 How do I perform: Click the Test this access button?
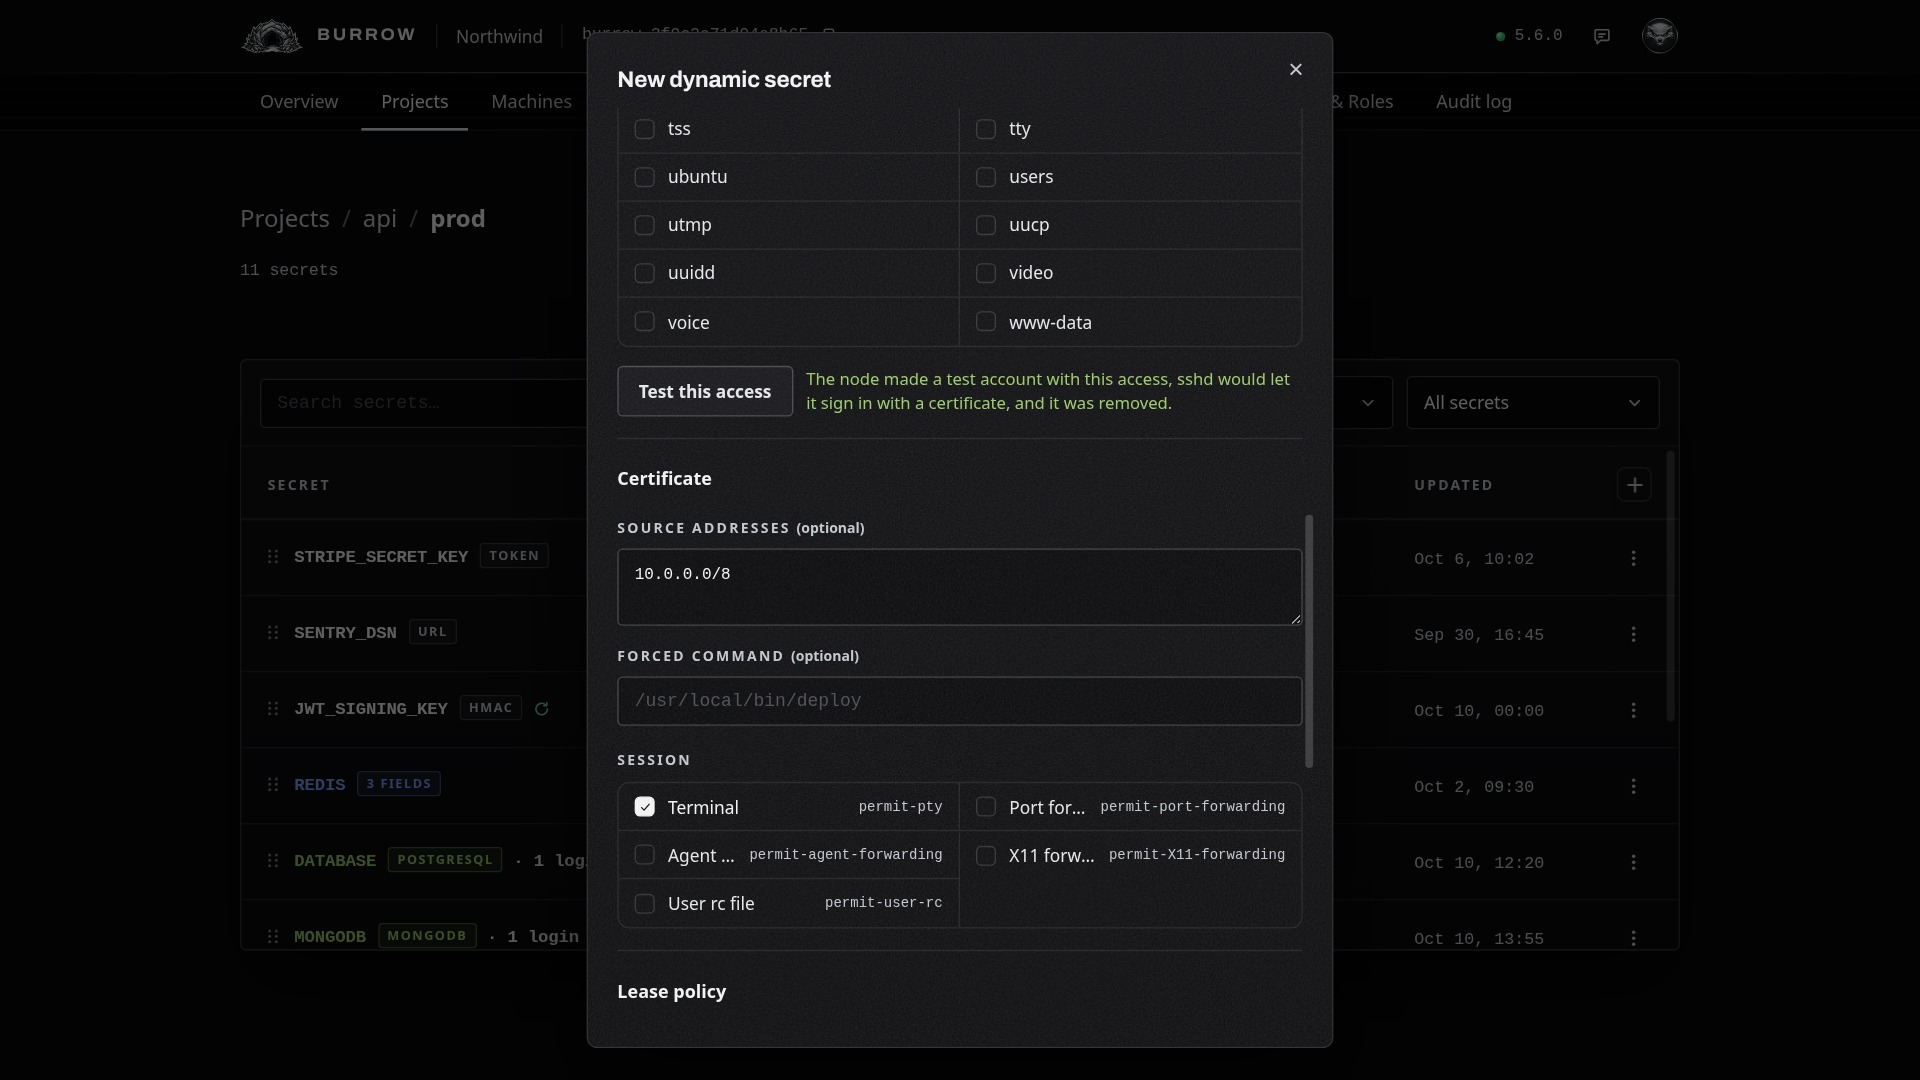705,391
